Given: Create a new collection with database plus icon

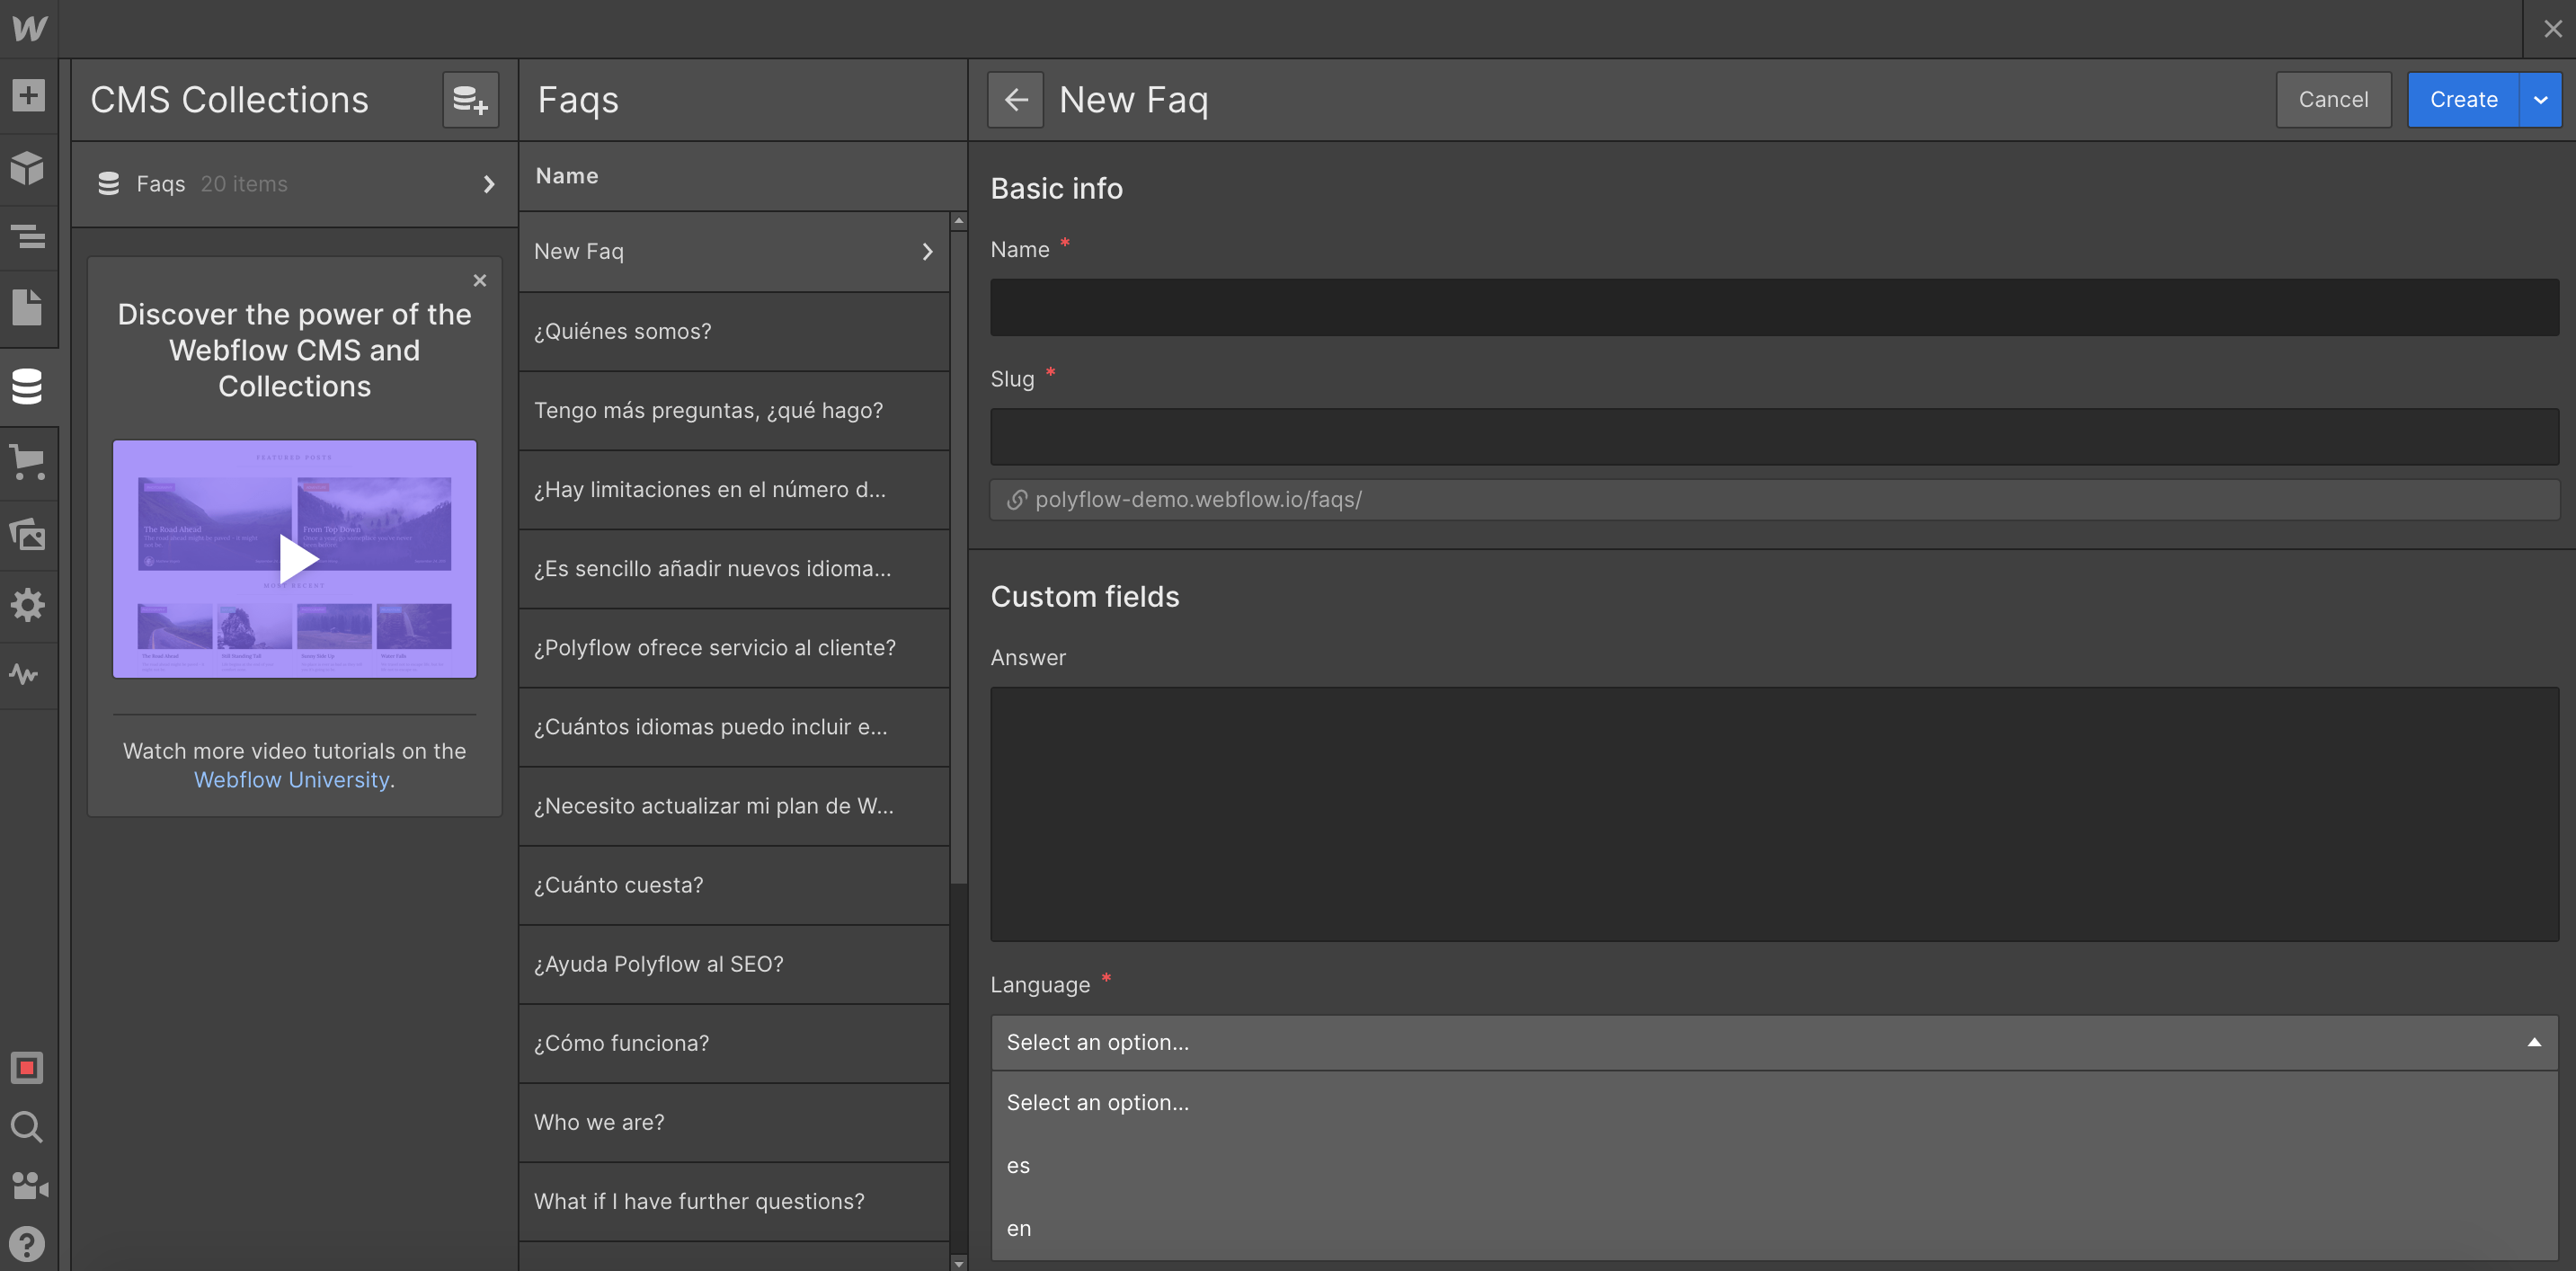Looking at the screenshot, I should (470, 99).
